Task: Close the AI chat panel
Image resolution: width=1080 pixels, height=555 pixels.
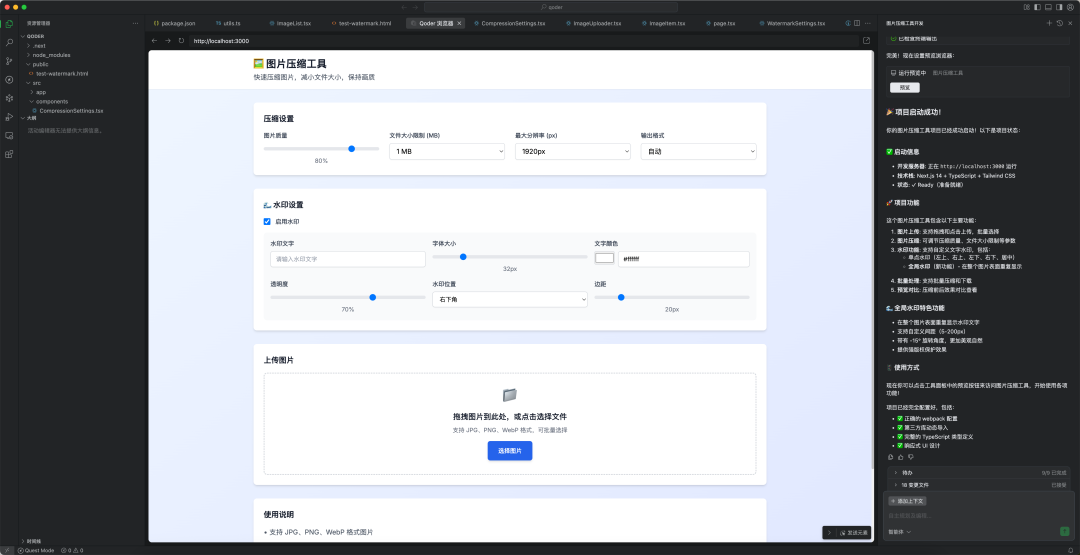Action: coord(1070,23)
